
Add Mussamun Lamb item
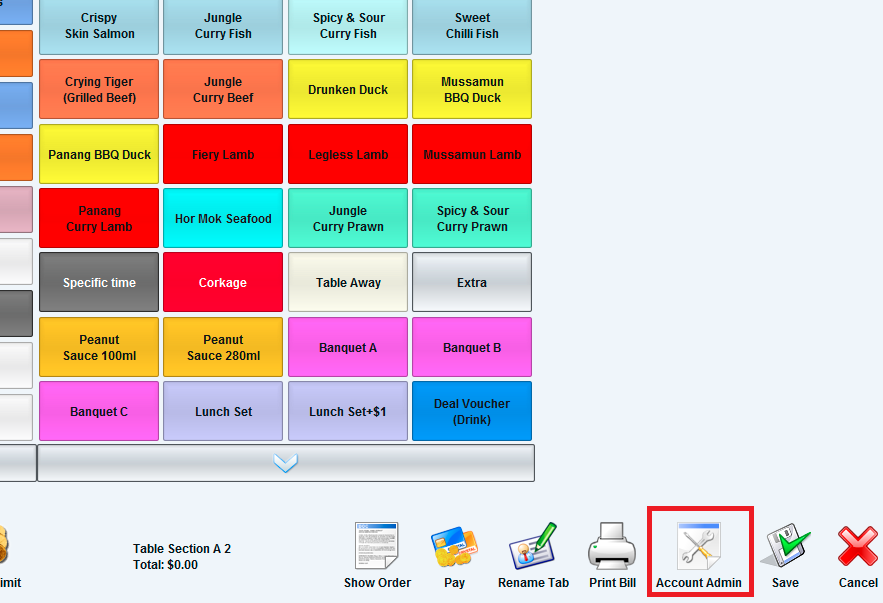(472, 154)
